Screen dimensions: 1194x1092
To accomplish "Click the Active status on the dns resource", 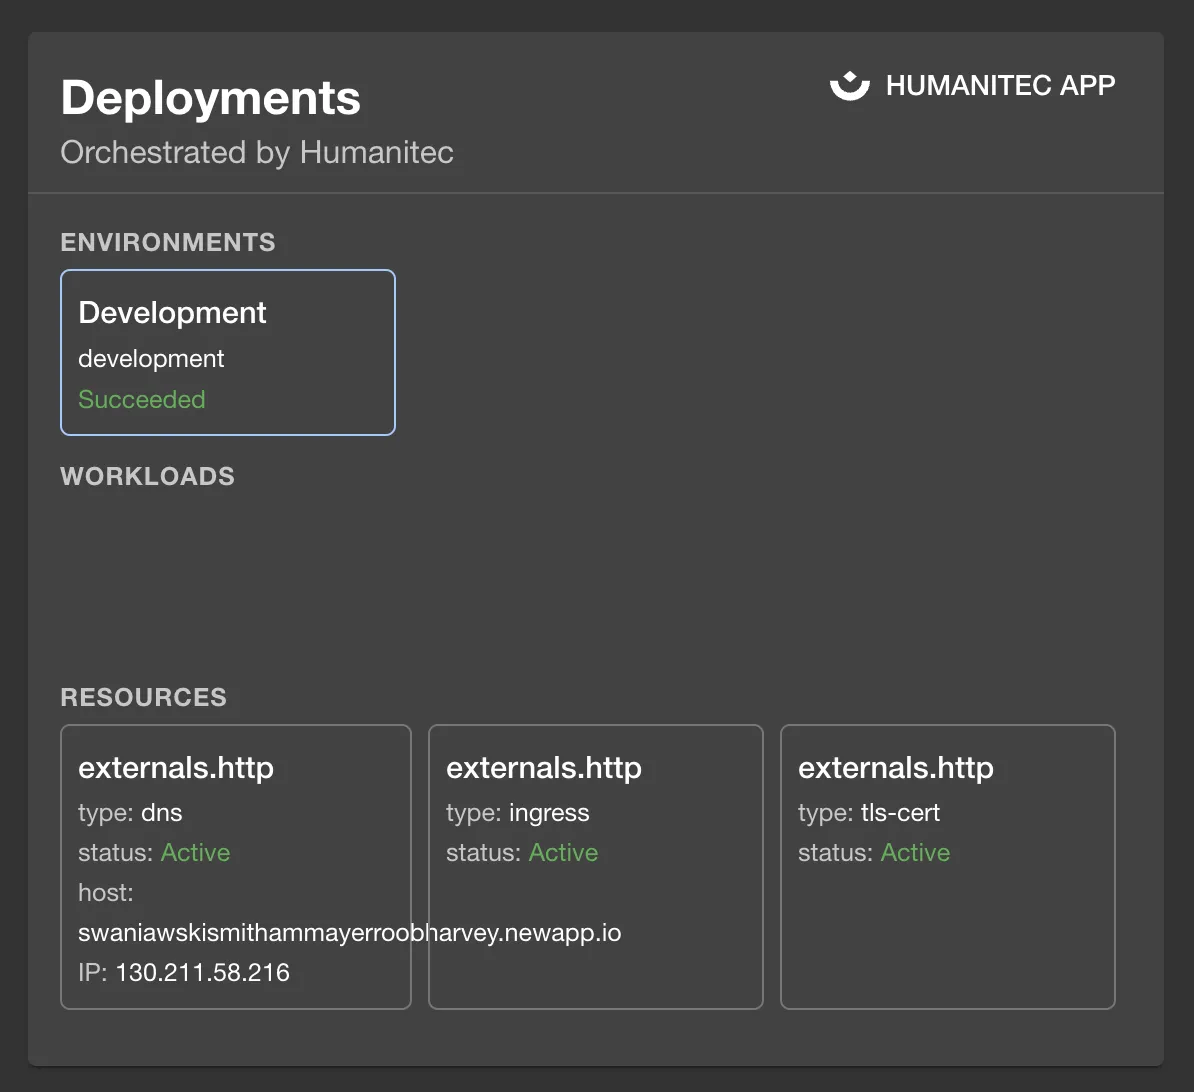I will coord(195,852).
